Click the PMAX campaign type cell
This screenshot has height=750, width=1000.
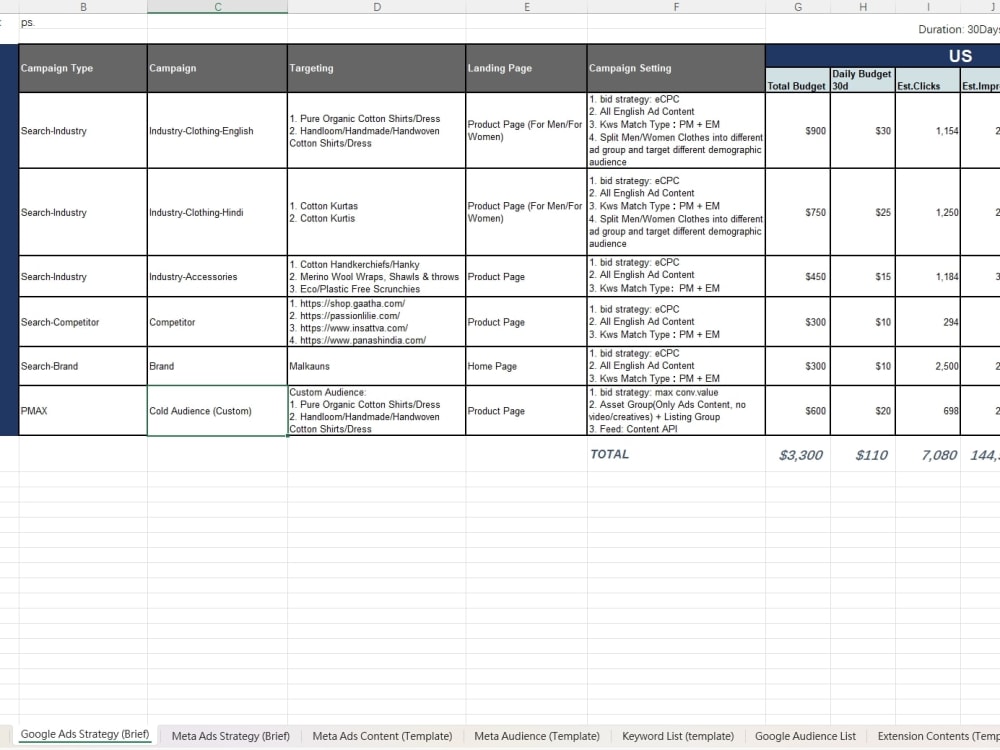pyautogui.click(x=83, y=411)
